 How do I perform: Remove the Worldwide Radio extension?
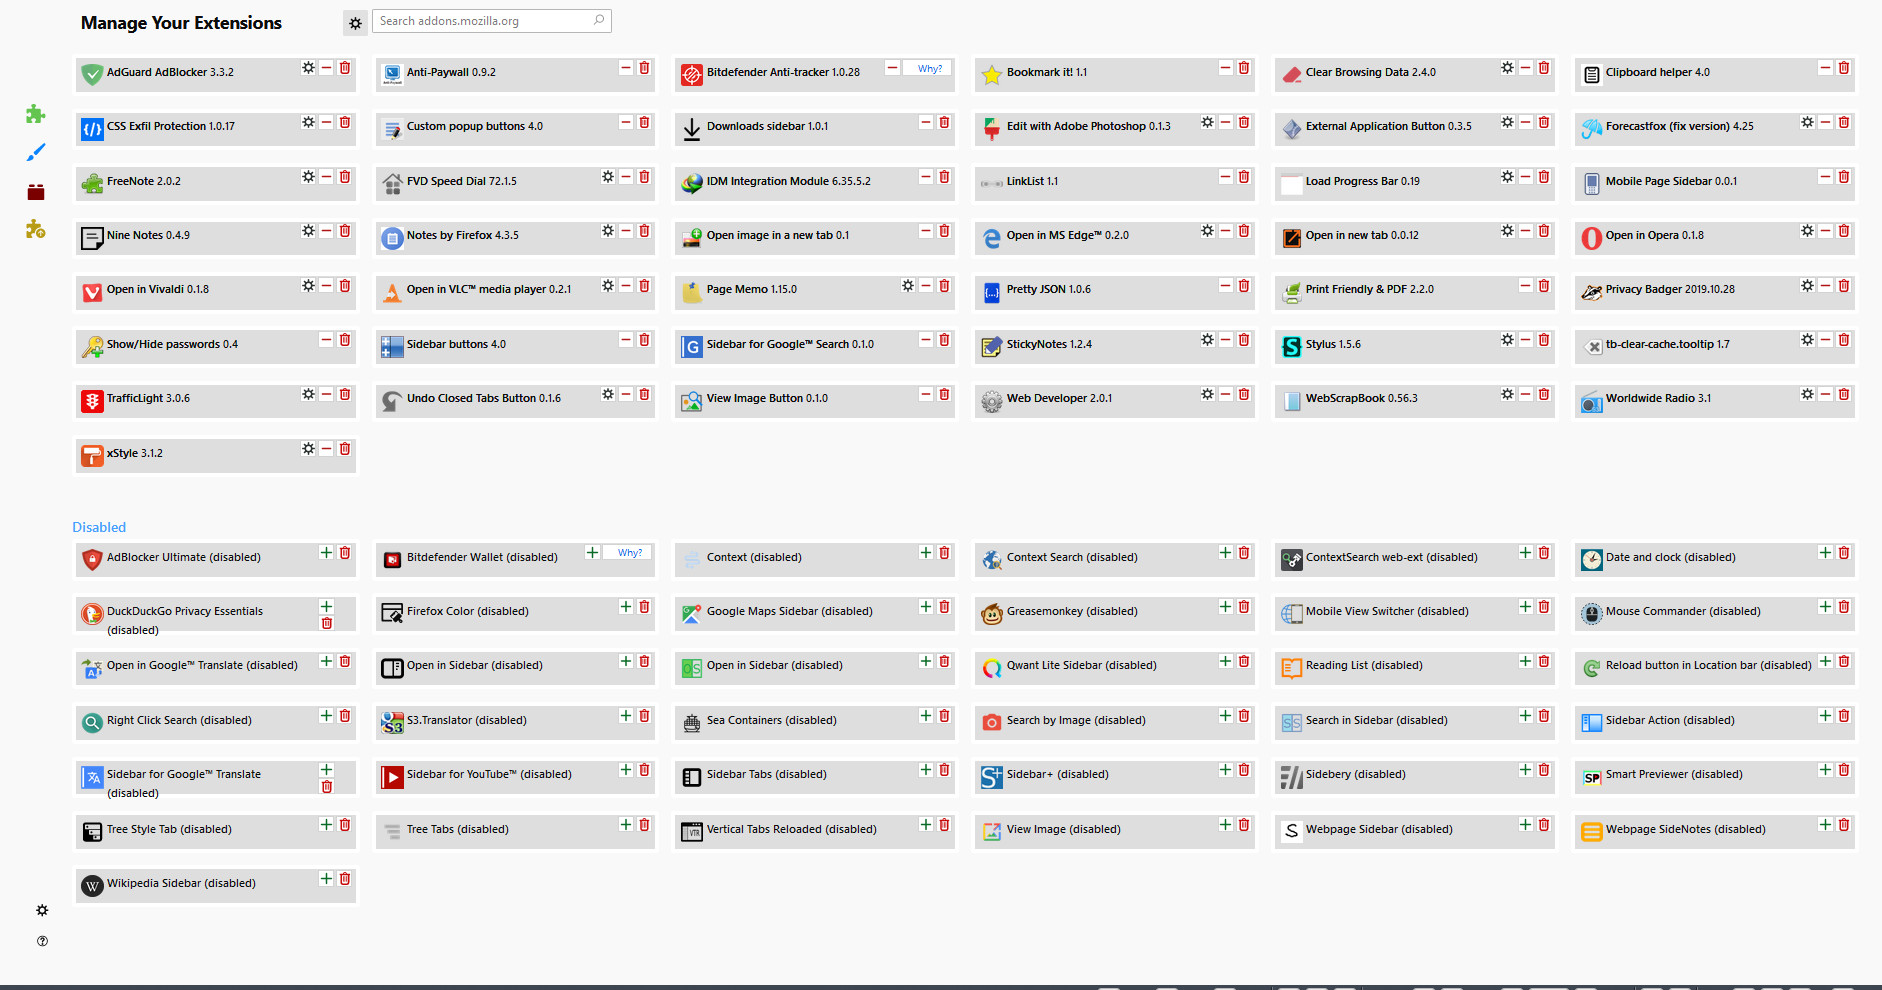coord(1844,394)
